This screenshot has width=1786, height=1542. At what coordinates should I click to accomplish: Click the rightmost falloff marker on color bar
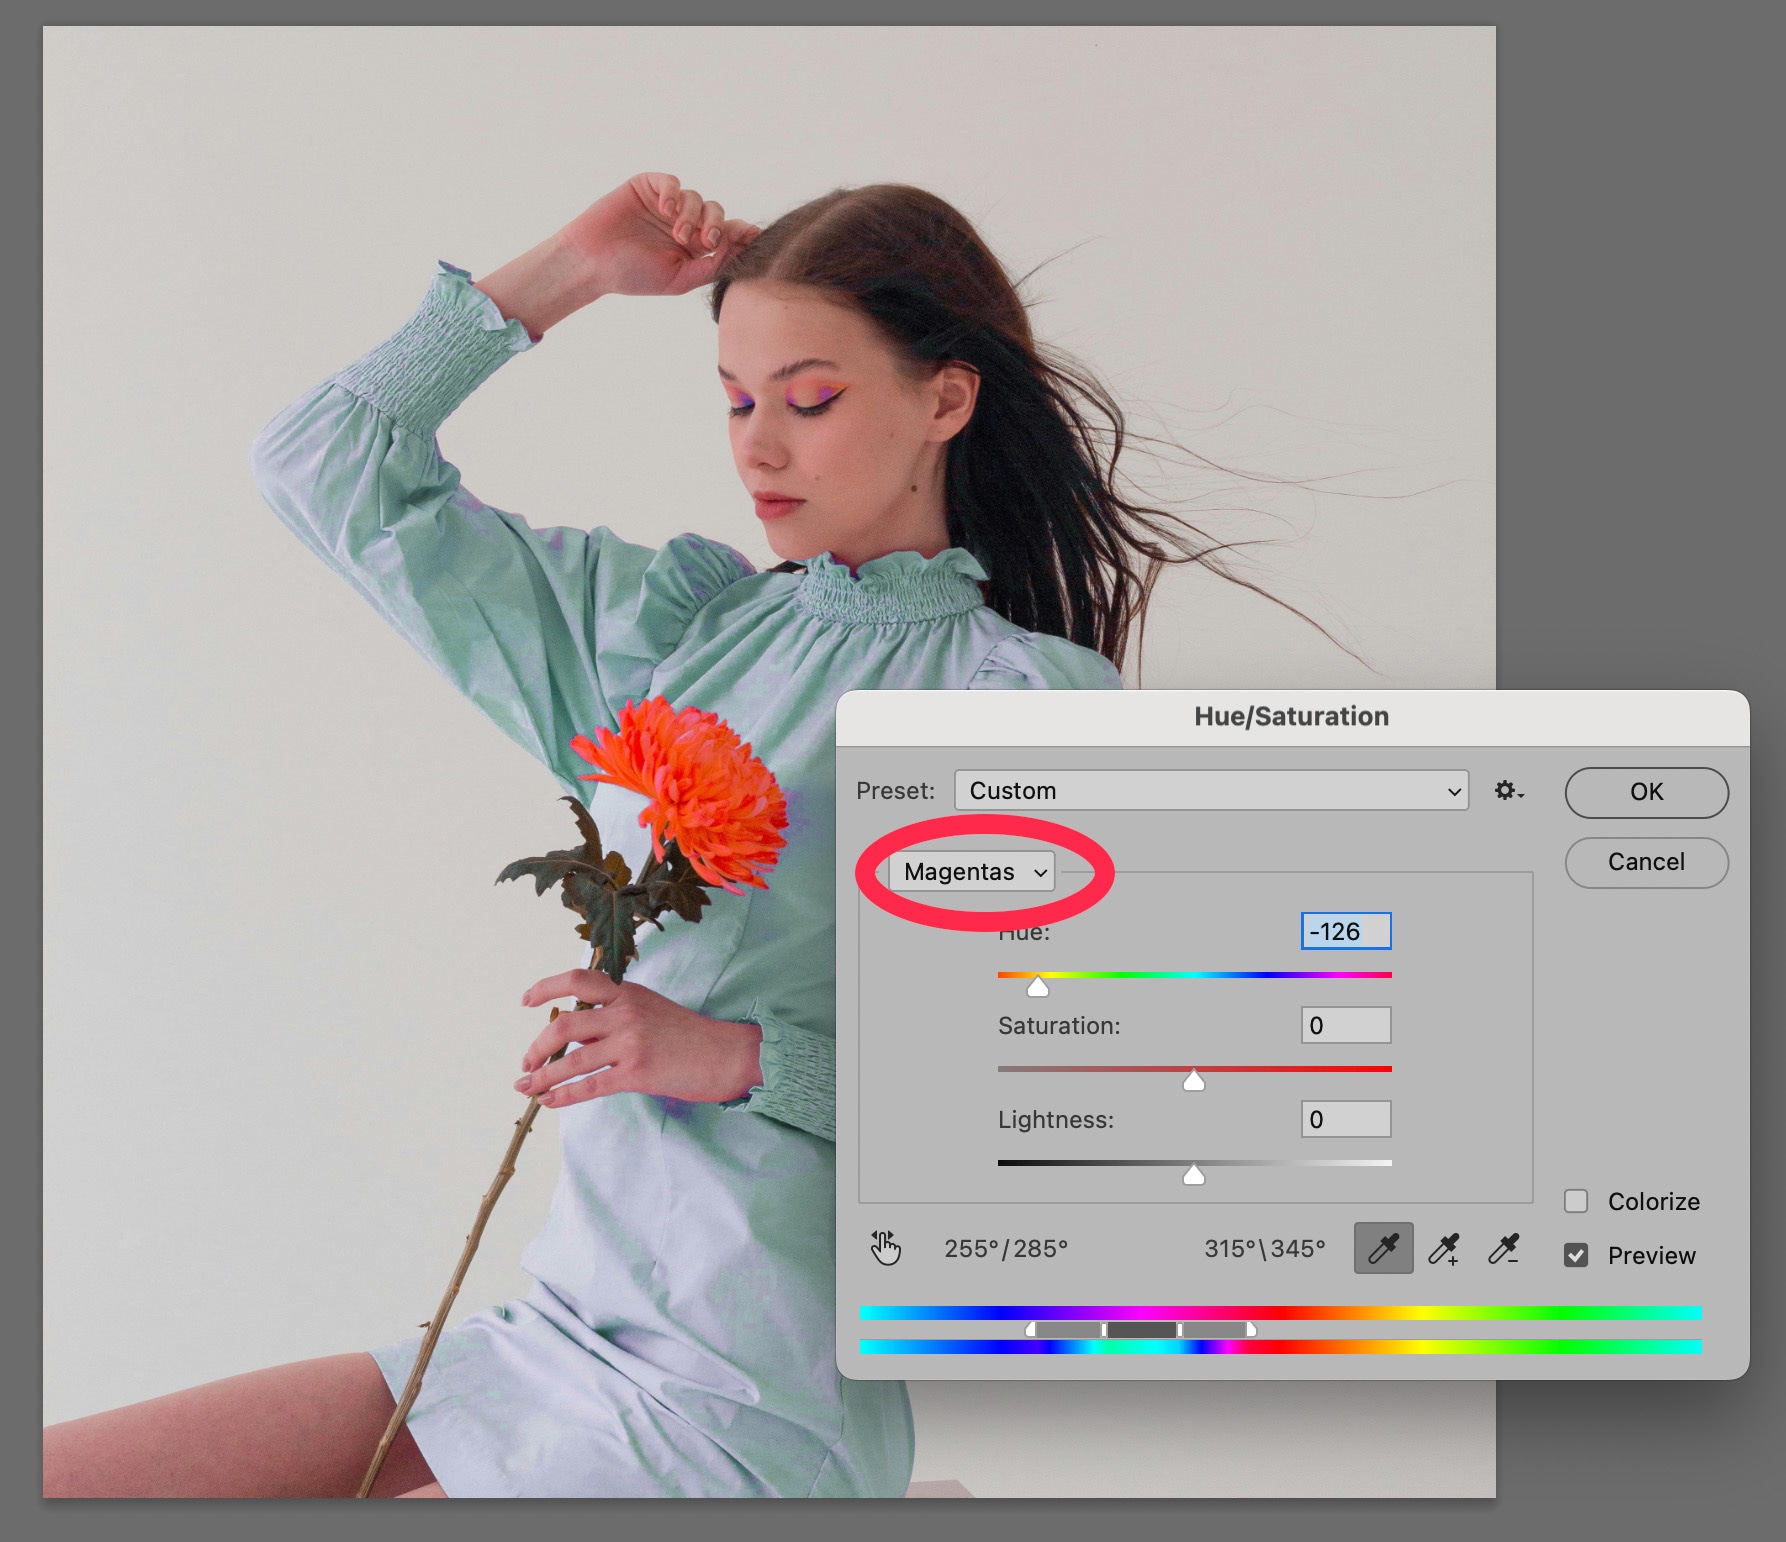[x=1251, y=1330]
